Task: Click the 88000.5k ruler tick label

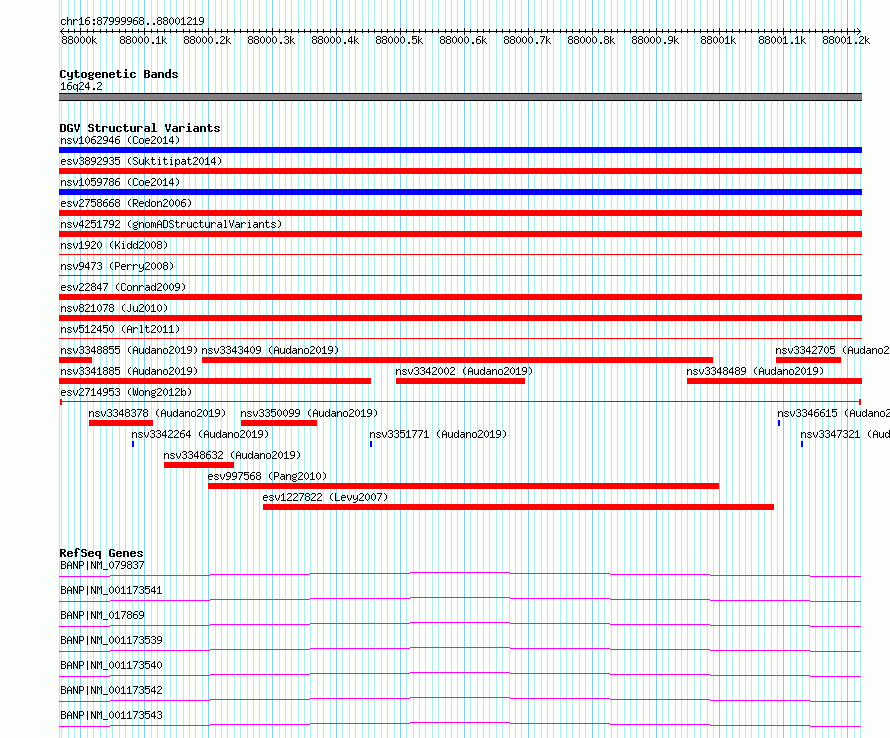Action: pyautogui.click(x=399, y=40)
